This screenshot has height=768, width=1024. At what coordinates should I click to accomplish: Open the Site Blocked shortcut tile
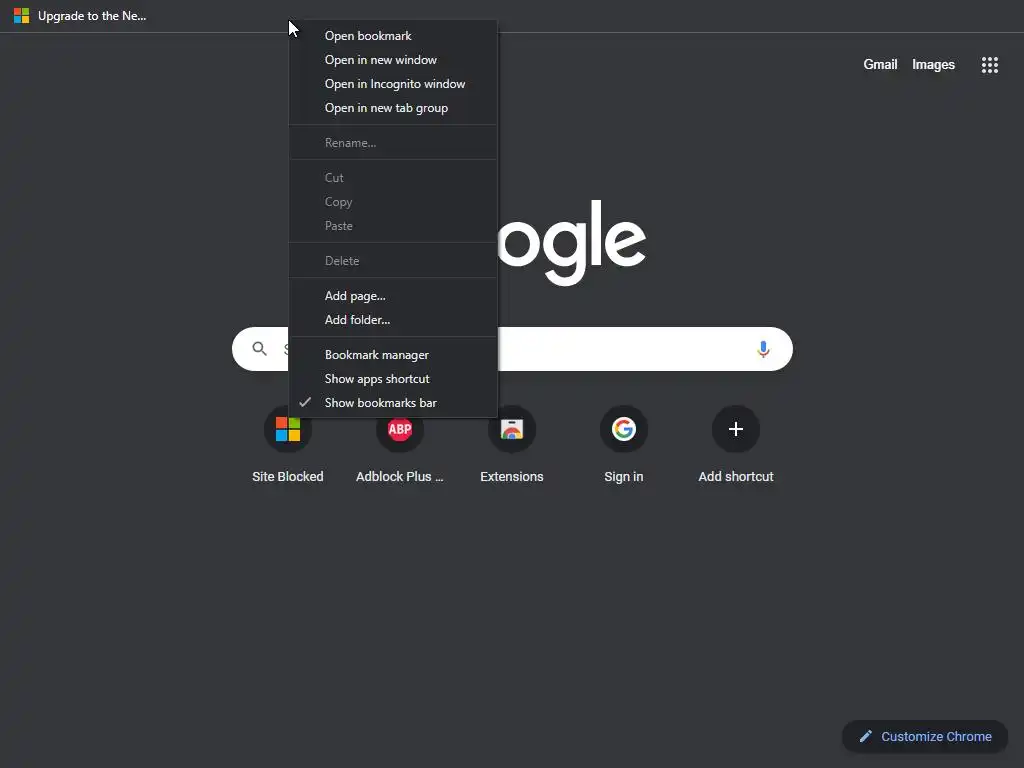point(287,430)
